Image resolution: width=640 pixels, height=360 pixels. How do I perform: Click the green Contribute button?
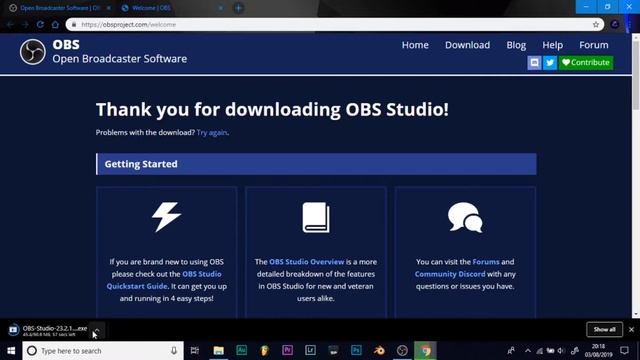click(x=586, y=62)
